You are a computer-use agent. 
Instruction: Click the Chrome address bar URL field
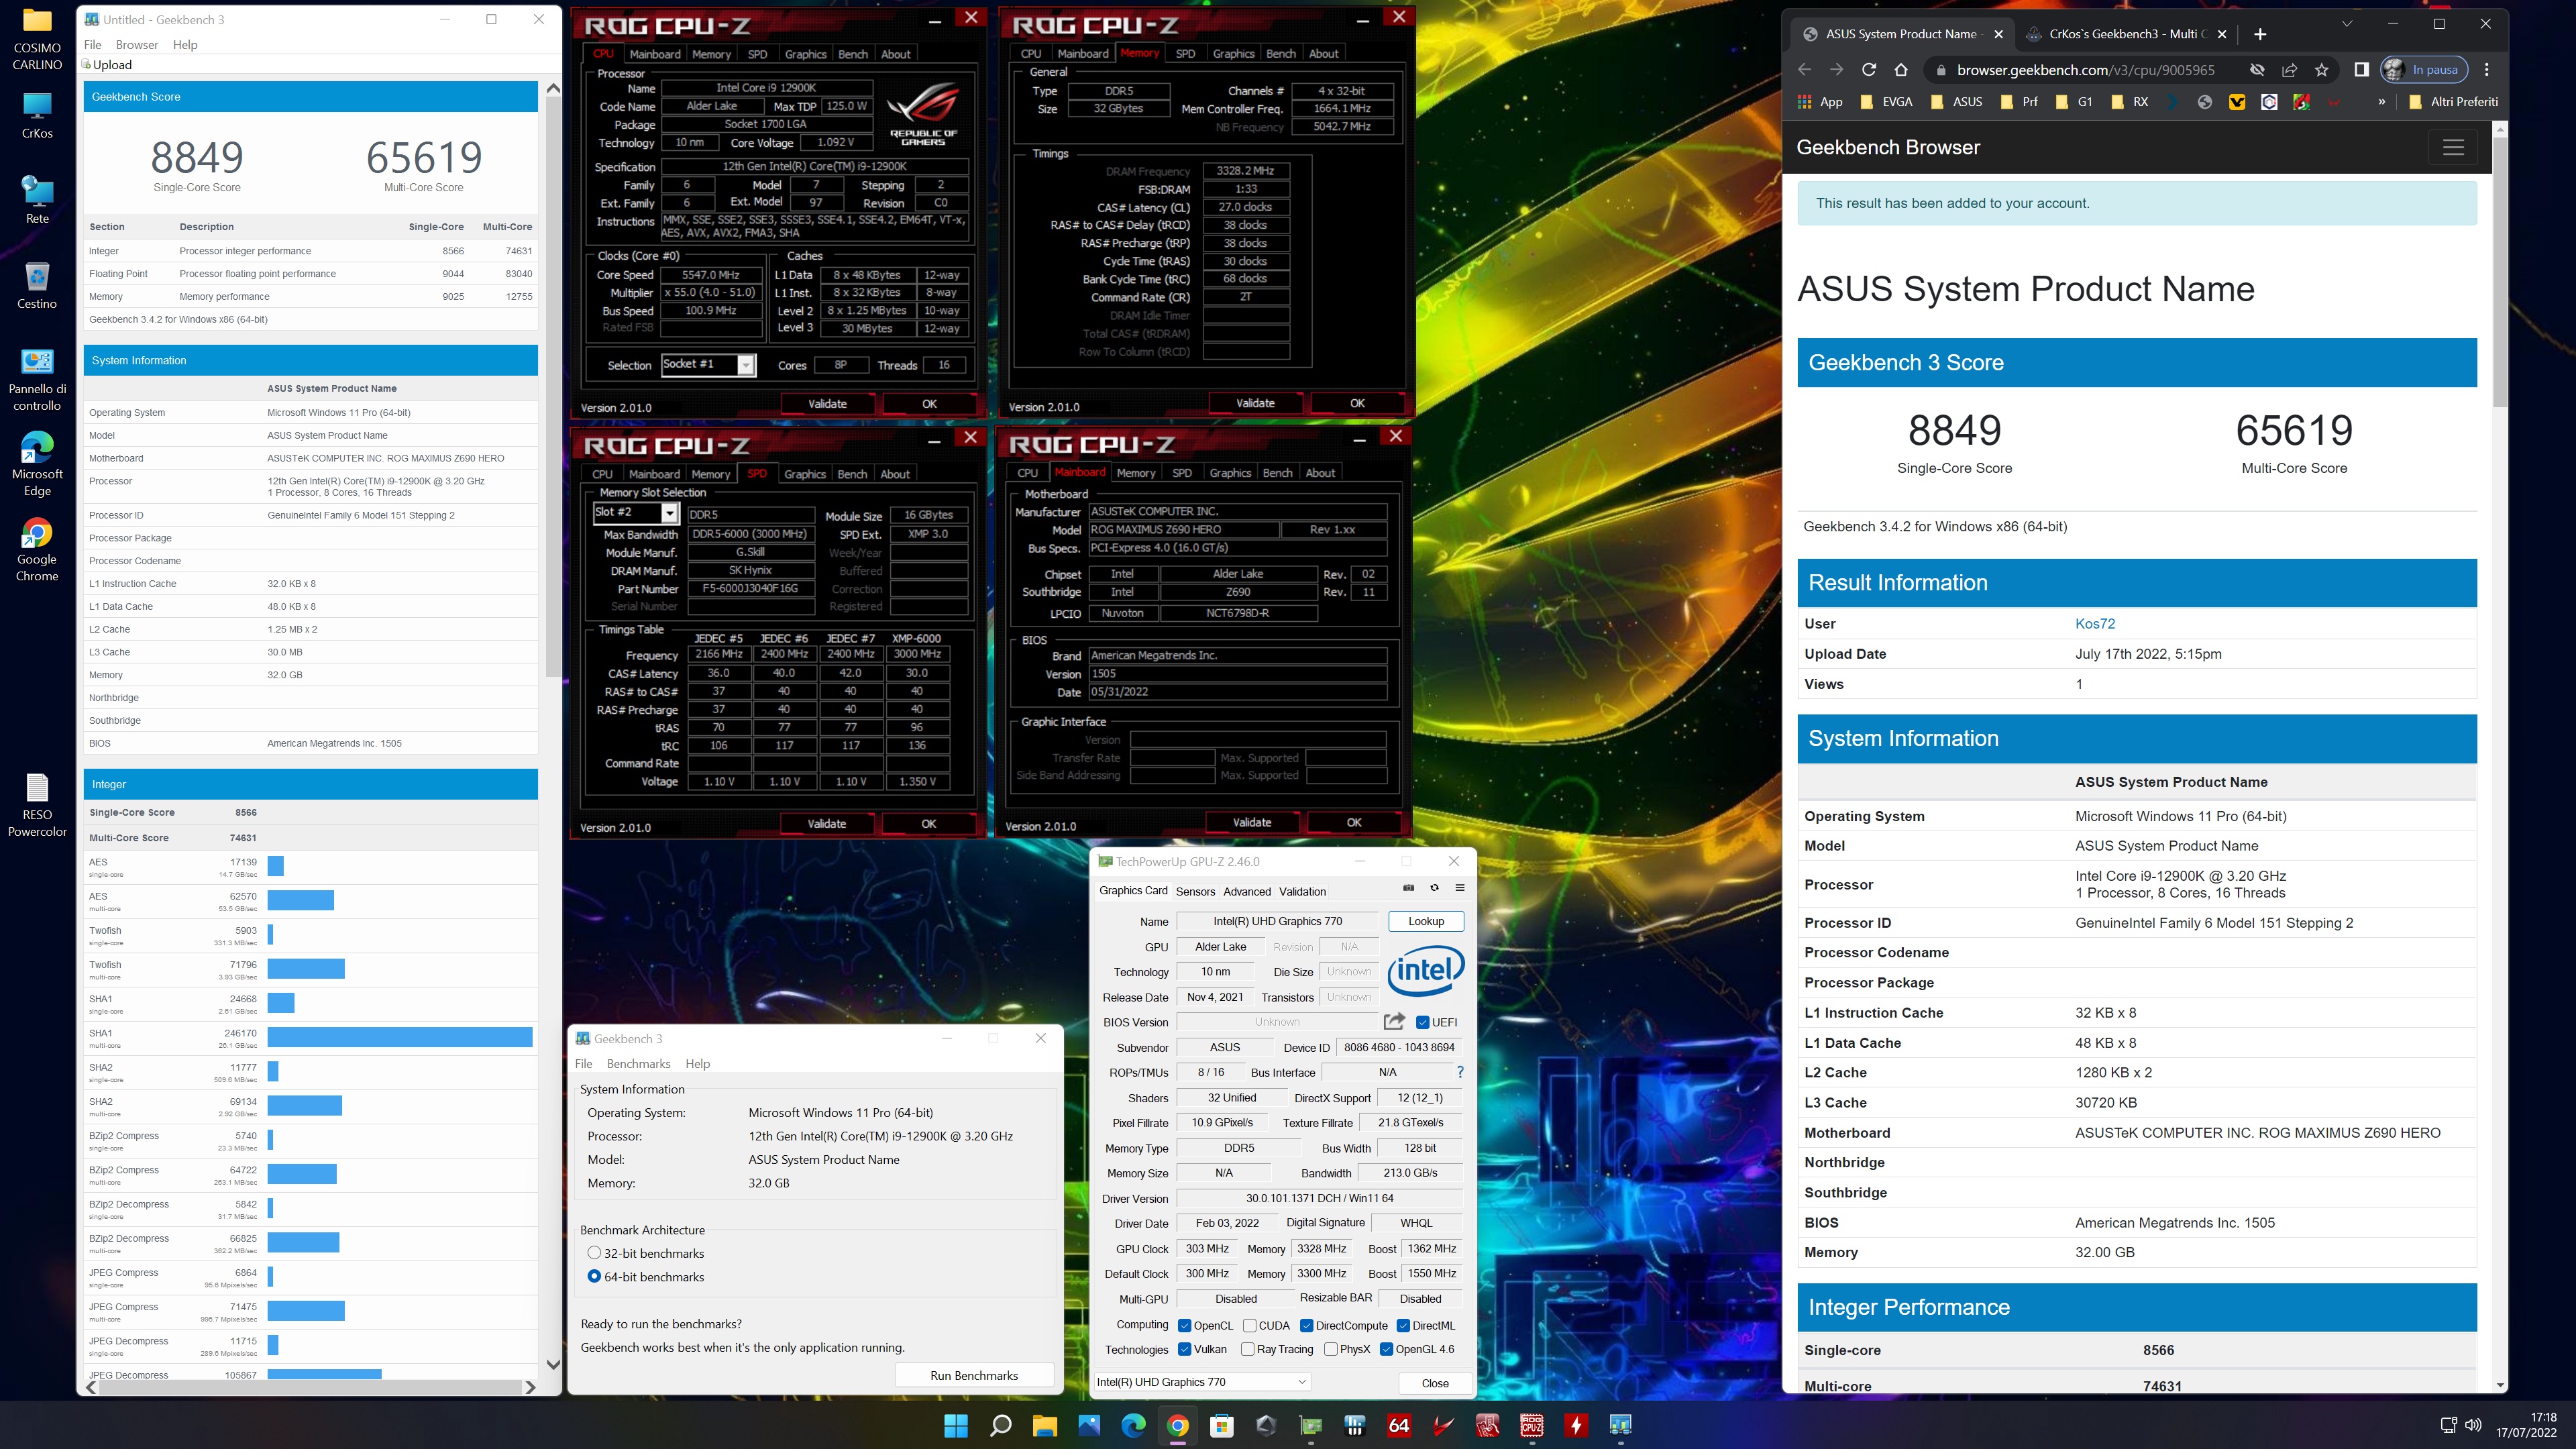pyautogui.click(x=2085, y=70)
